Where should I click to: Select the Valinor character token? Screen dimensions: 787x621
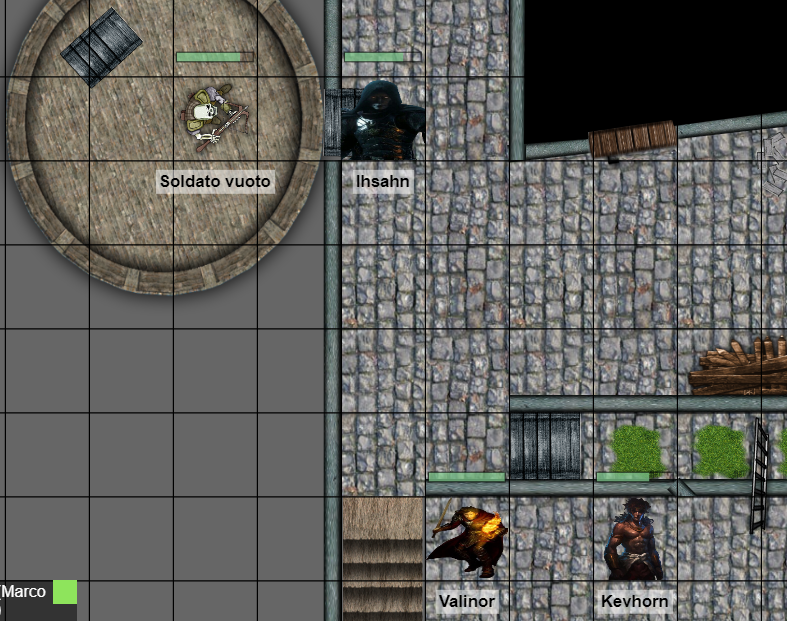(466, 541)
